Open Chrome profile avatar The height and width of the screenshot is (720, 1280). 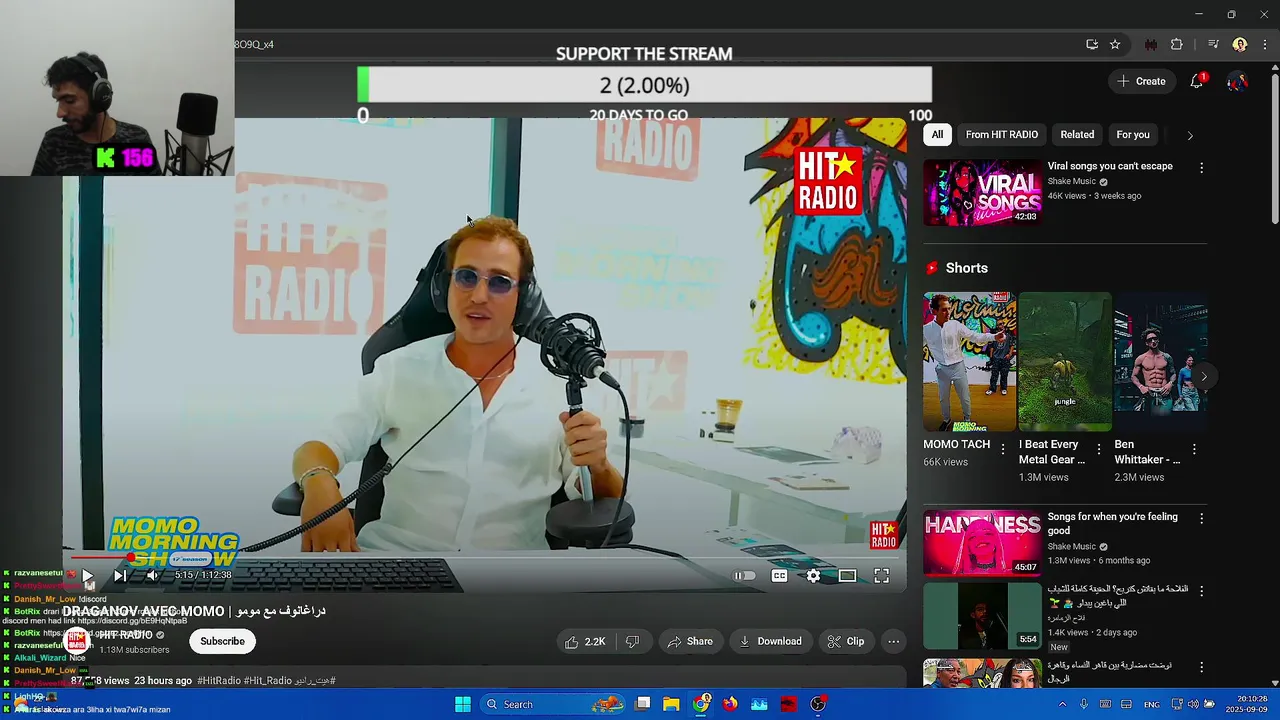point(1240,44)
